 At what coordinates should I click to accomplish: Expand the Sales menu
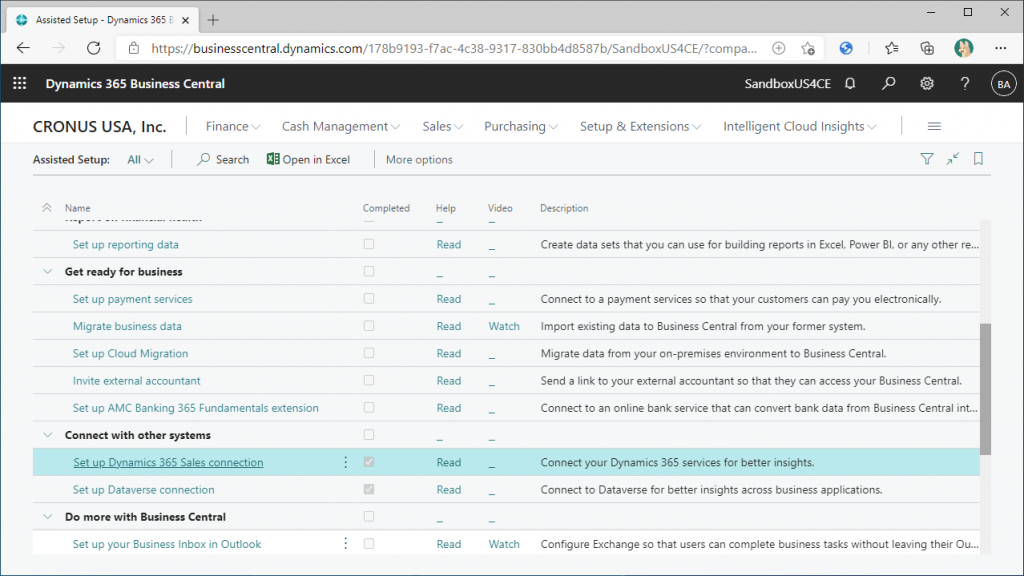443,127
